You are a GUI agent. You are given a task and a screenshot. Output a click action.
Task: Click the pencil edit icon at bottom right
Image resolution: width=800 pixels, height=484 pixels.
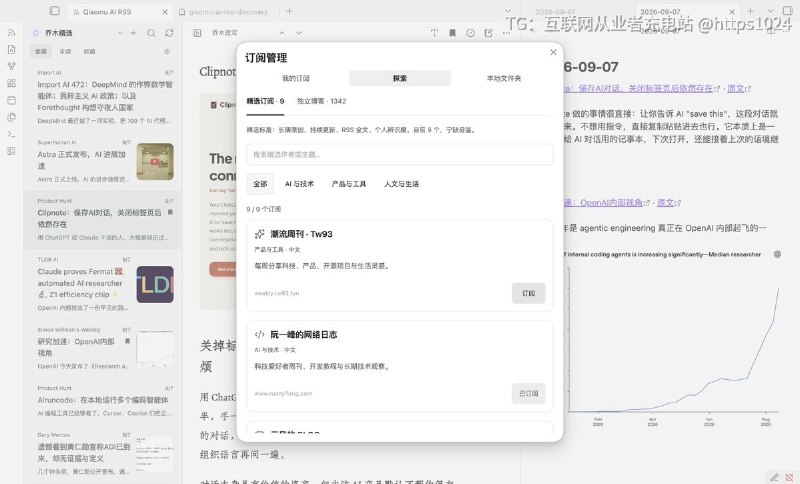click(774, 477)
